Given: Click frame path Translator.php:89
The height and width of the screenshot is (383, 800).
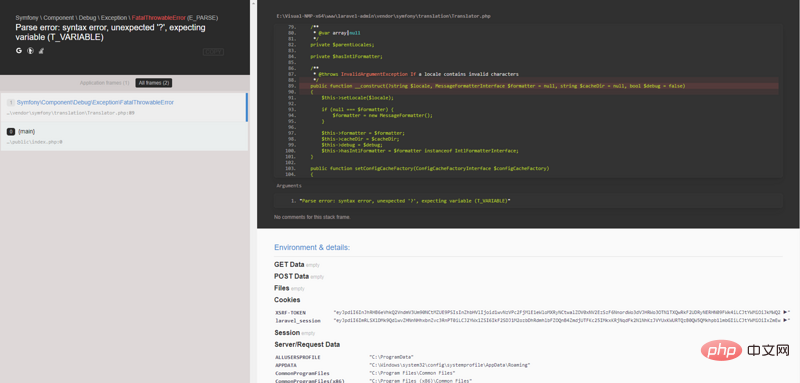Looking at the screenshot, I should (70, 113).
